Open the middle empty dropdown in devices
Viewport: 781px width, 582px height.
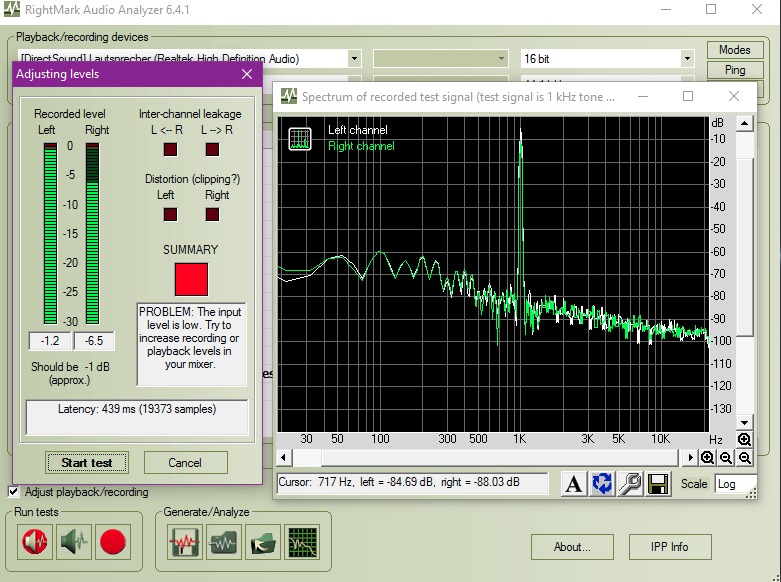(x=441, y=59)
